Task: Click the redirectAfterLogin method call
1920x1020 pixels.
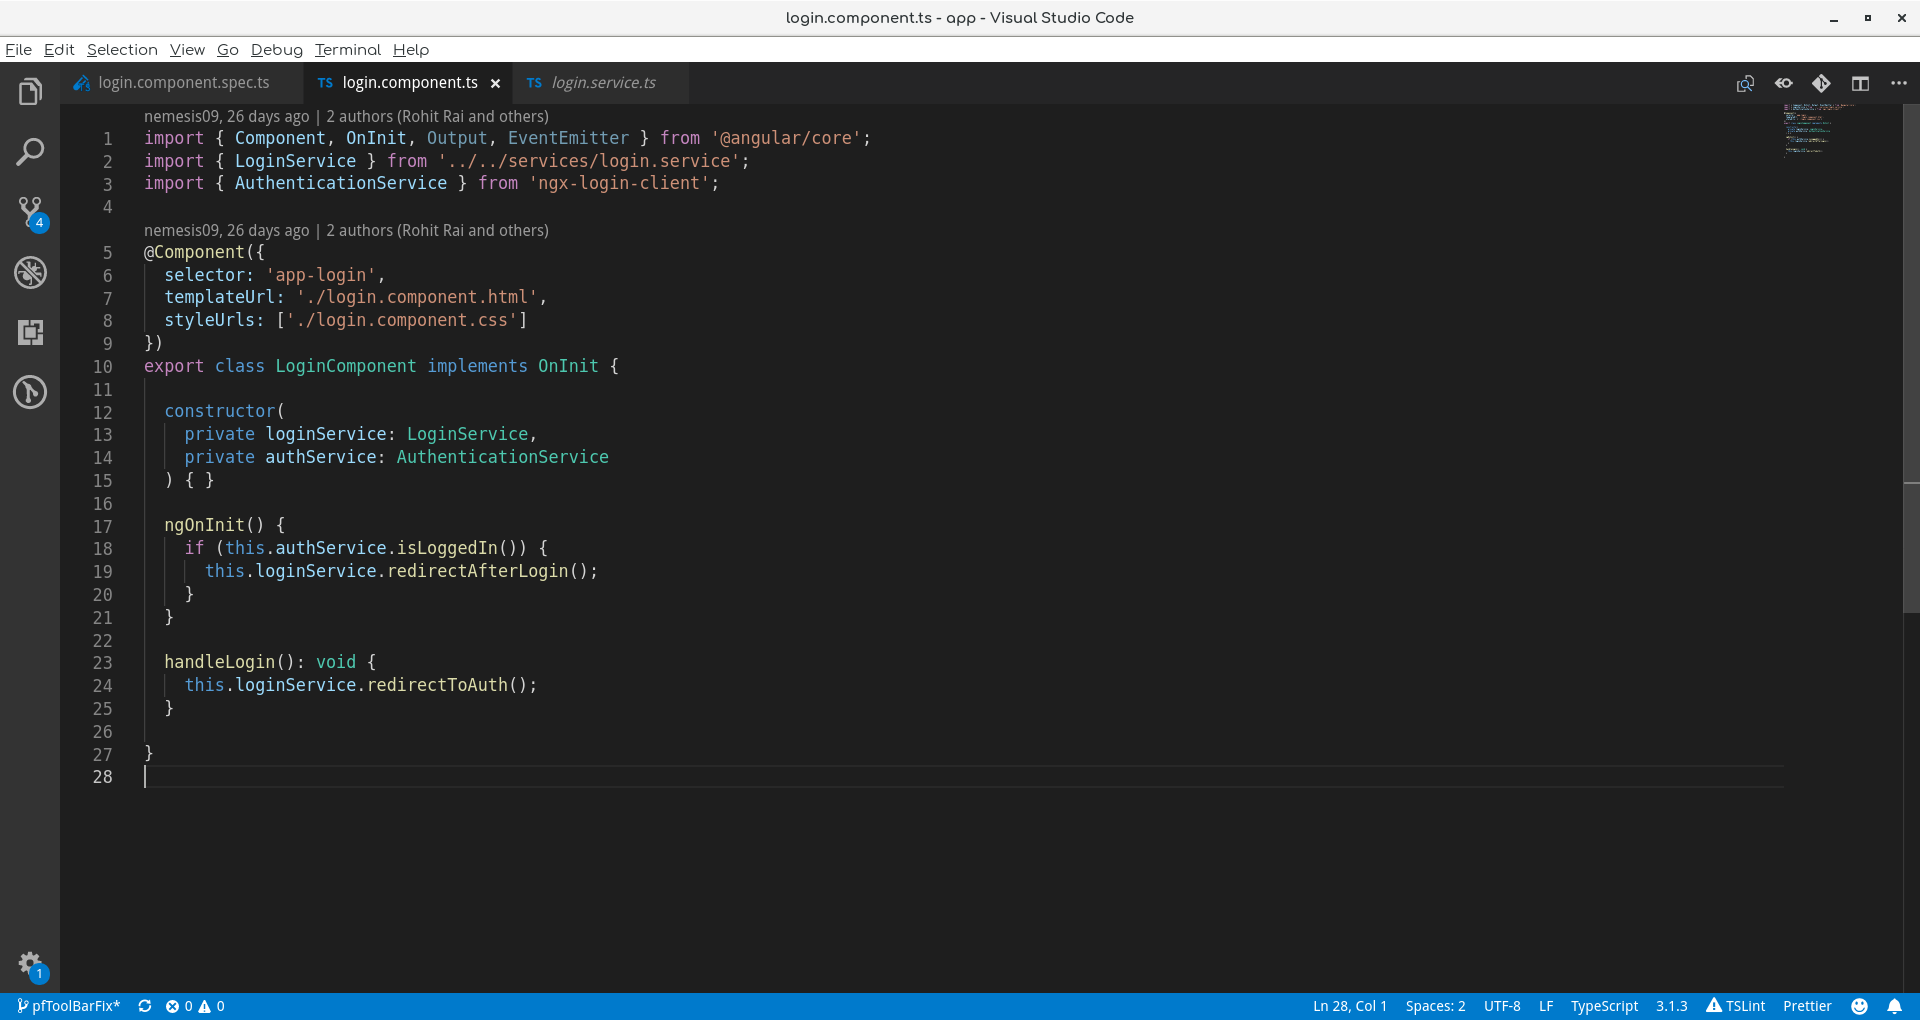Action: click(478, 571)
